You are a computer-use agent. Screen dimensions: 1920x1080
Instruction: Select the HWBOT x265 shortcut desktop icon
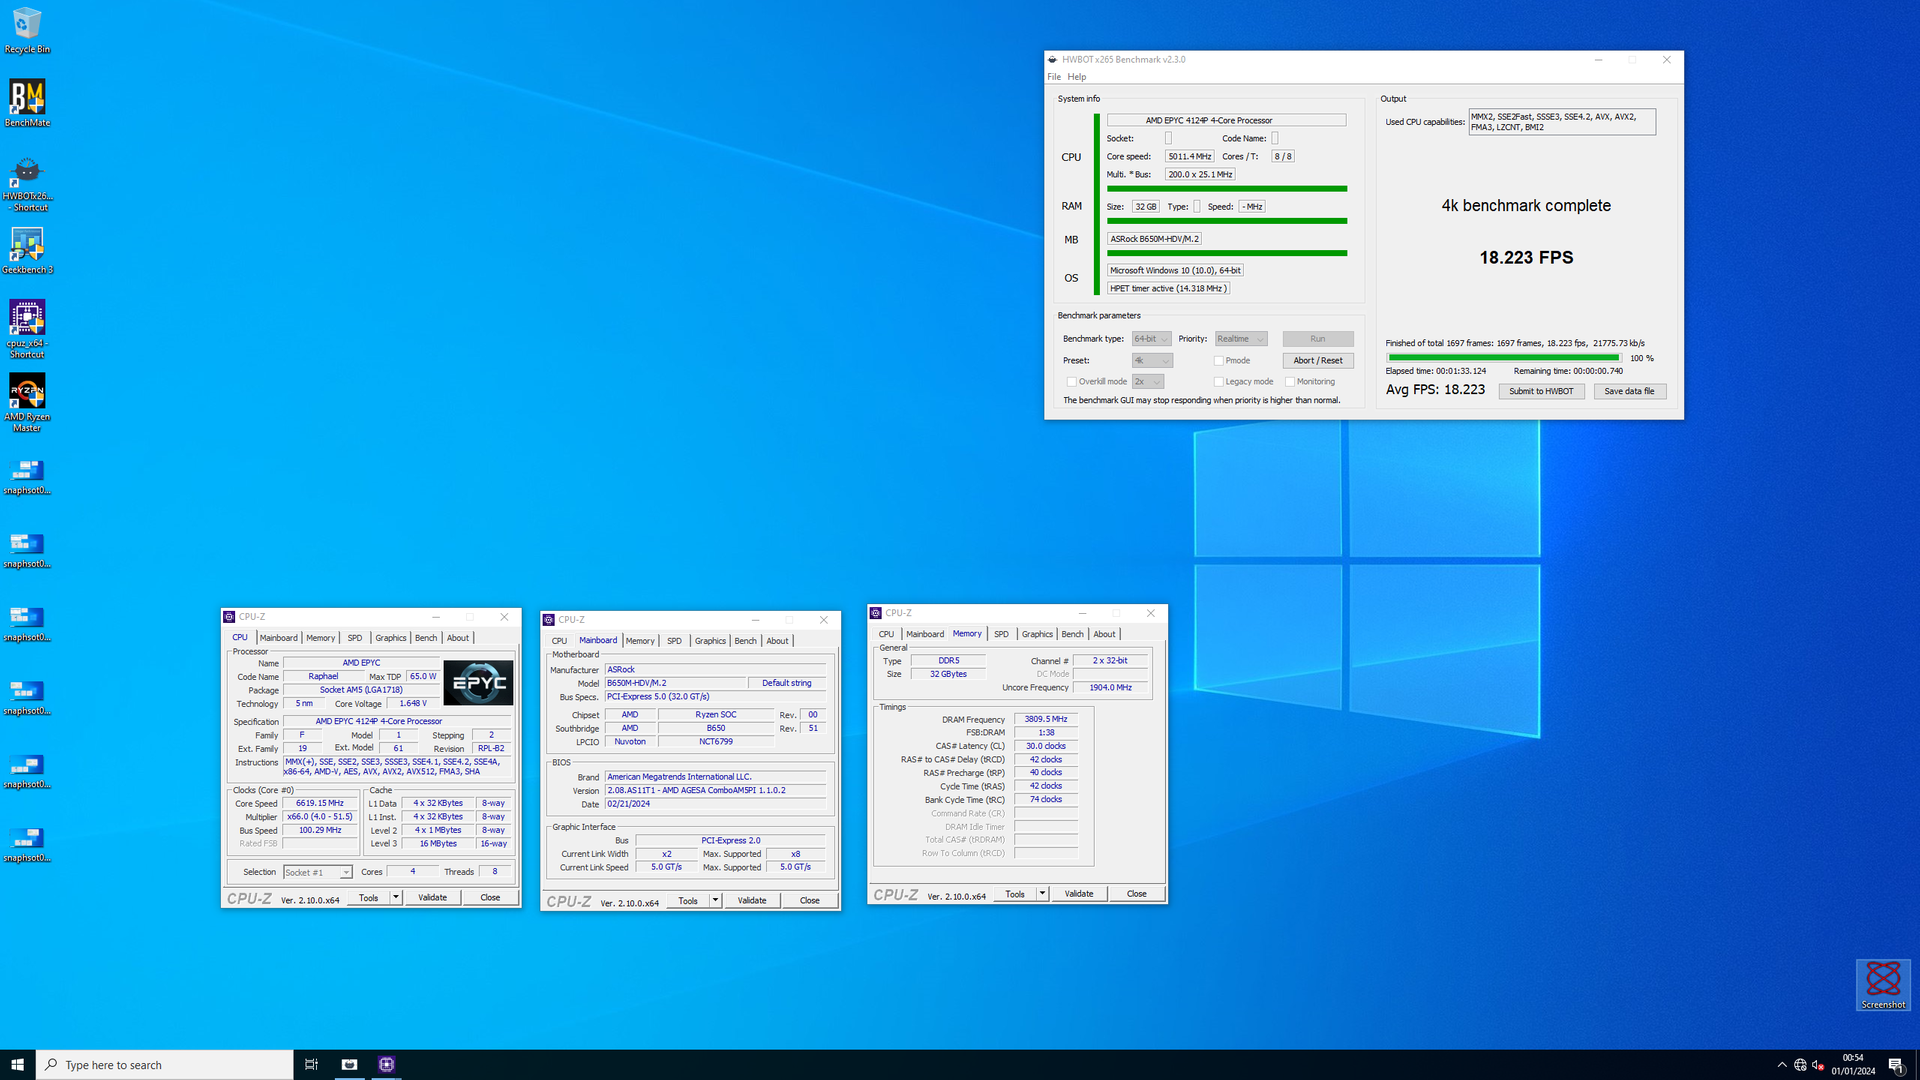[x=27, y=183]
